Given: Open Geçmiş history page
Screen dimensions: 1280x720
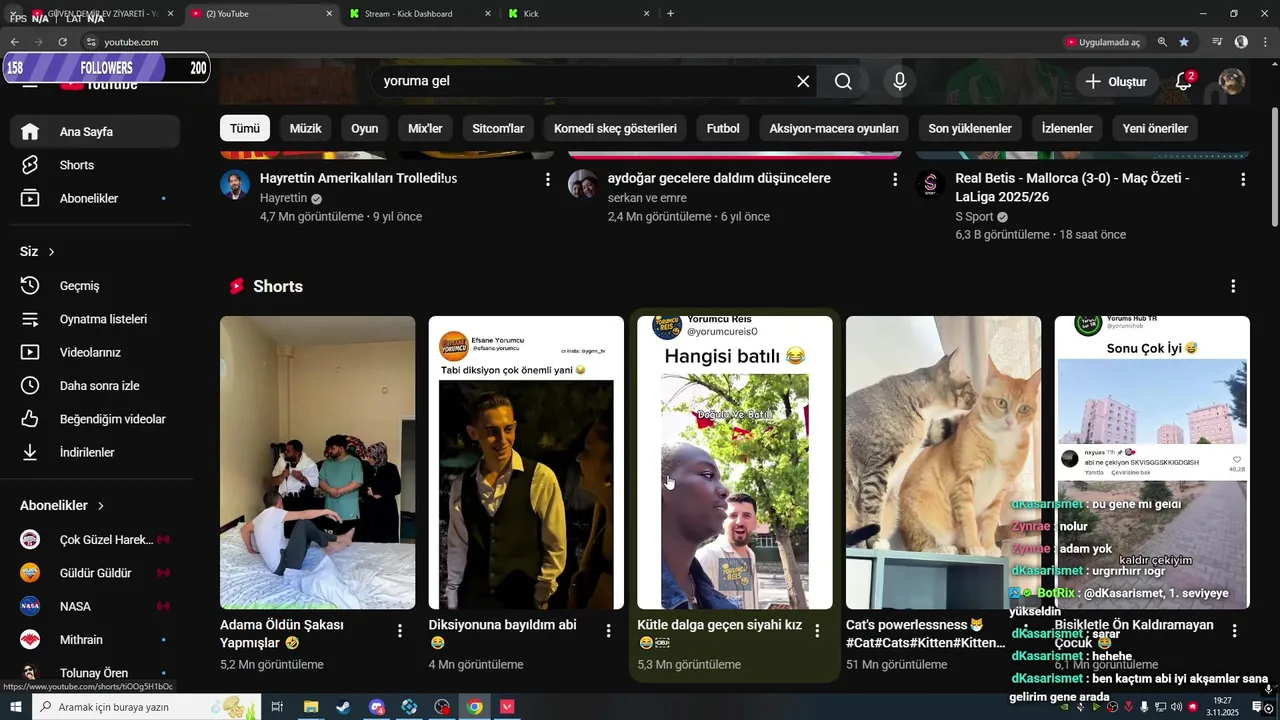Looking at the screenshot, I should 95,286.
